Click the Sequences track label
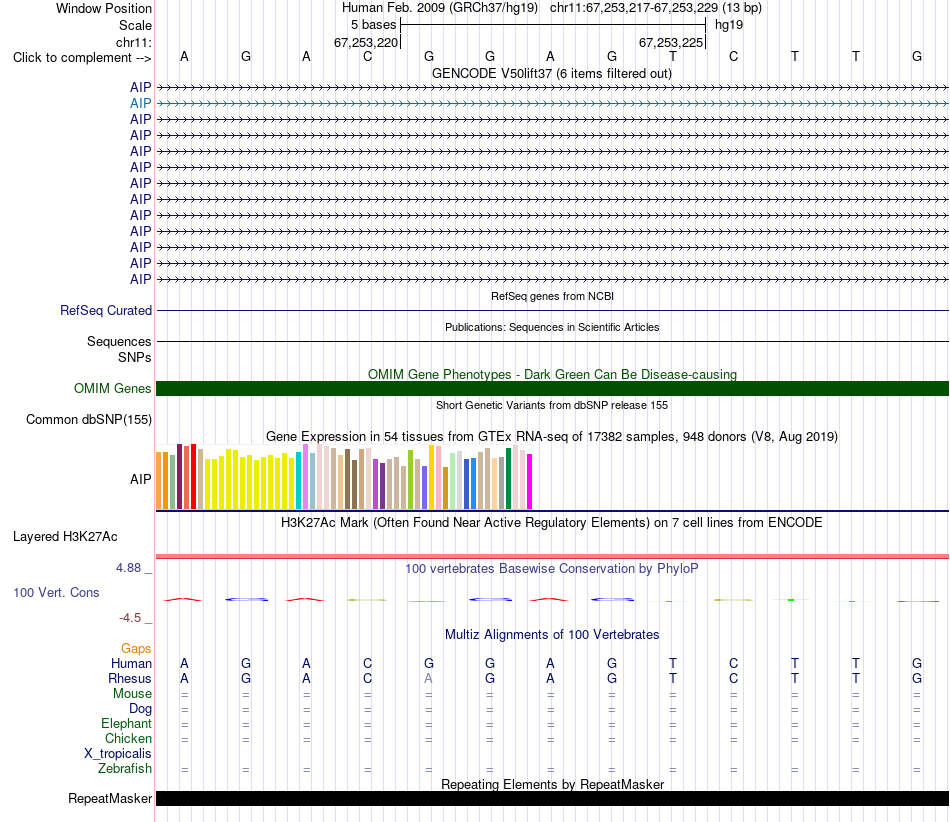 (119, 342)
